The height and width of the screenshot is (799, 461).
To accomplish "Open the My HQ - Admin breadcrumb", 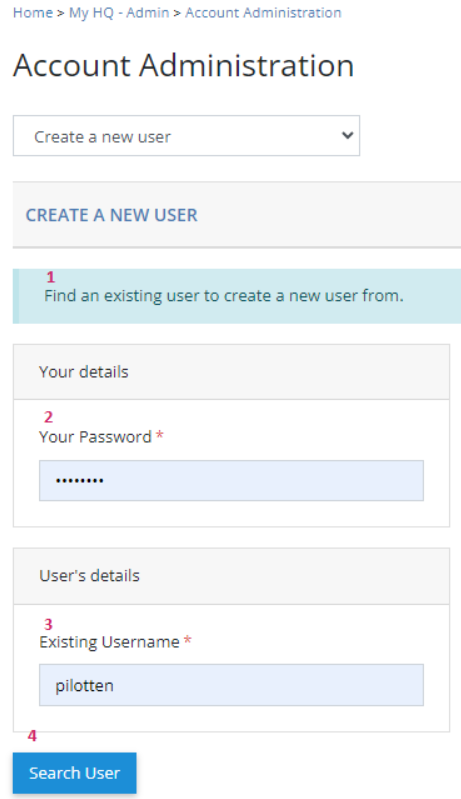I will tap(119, 13).
